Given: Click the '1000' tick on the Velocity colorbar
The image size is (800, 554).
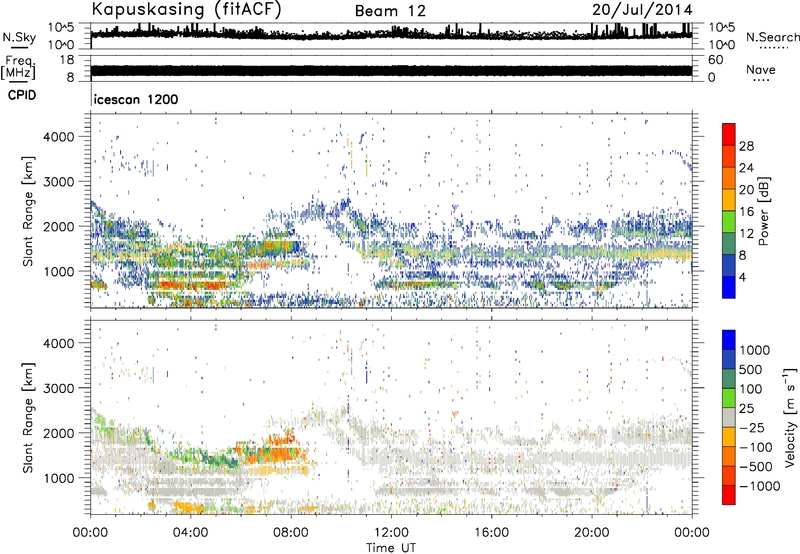Looking at the screenshot, I should click(x=754, y=350).
